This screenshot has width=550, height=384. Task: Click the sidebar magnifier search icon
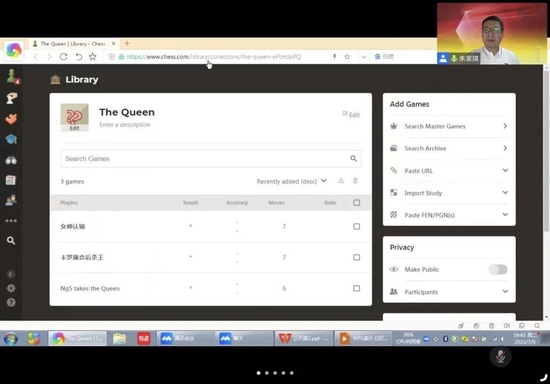pyautogui.click(x=11, y=241)
